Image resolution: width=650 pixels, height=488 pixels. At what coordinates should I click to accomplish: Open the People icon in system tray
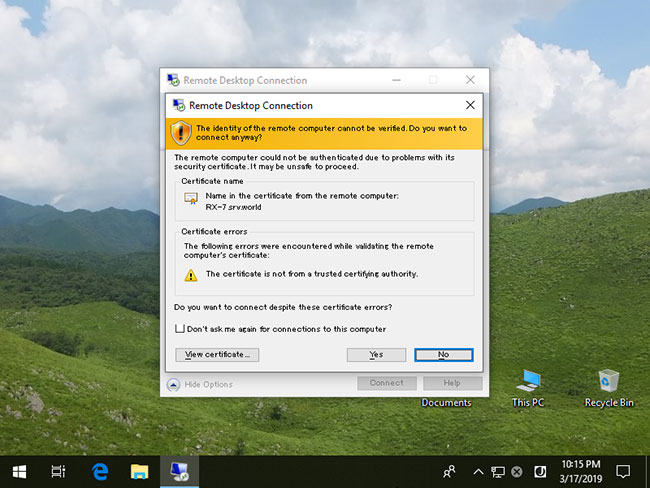pos(449,471)
